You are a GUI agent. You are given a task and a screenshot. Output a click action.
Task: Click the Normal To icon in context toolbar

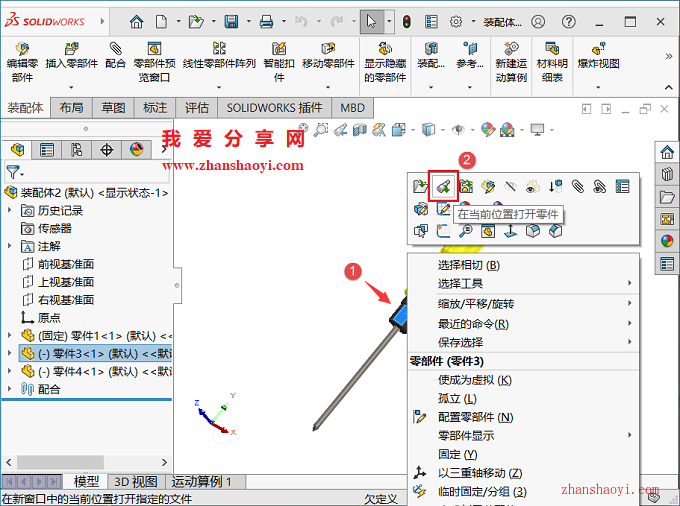point(510,231)
